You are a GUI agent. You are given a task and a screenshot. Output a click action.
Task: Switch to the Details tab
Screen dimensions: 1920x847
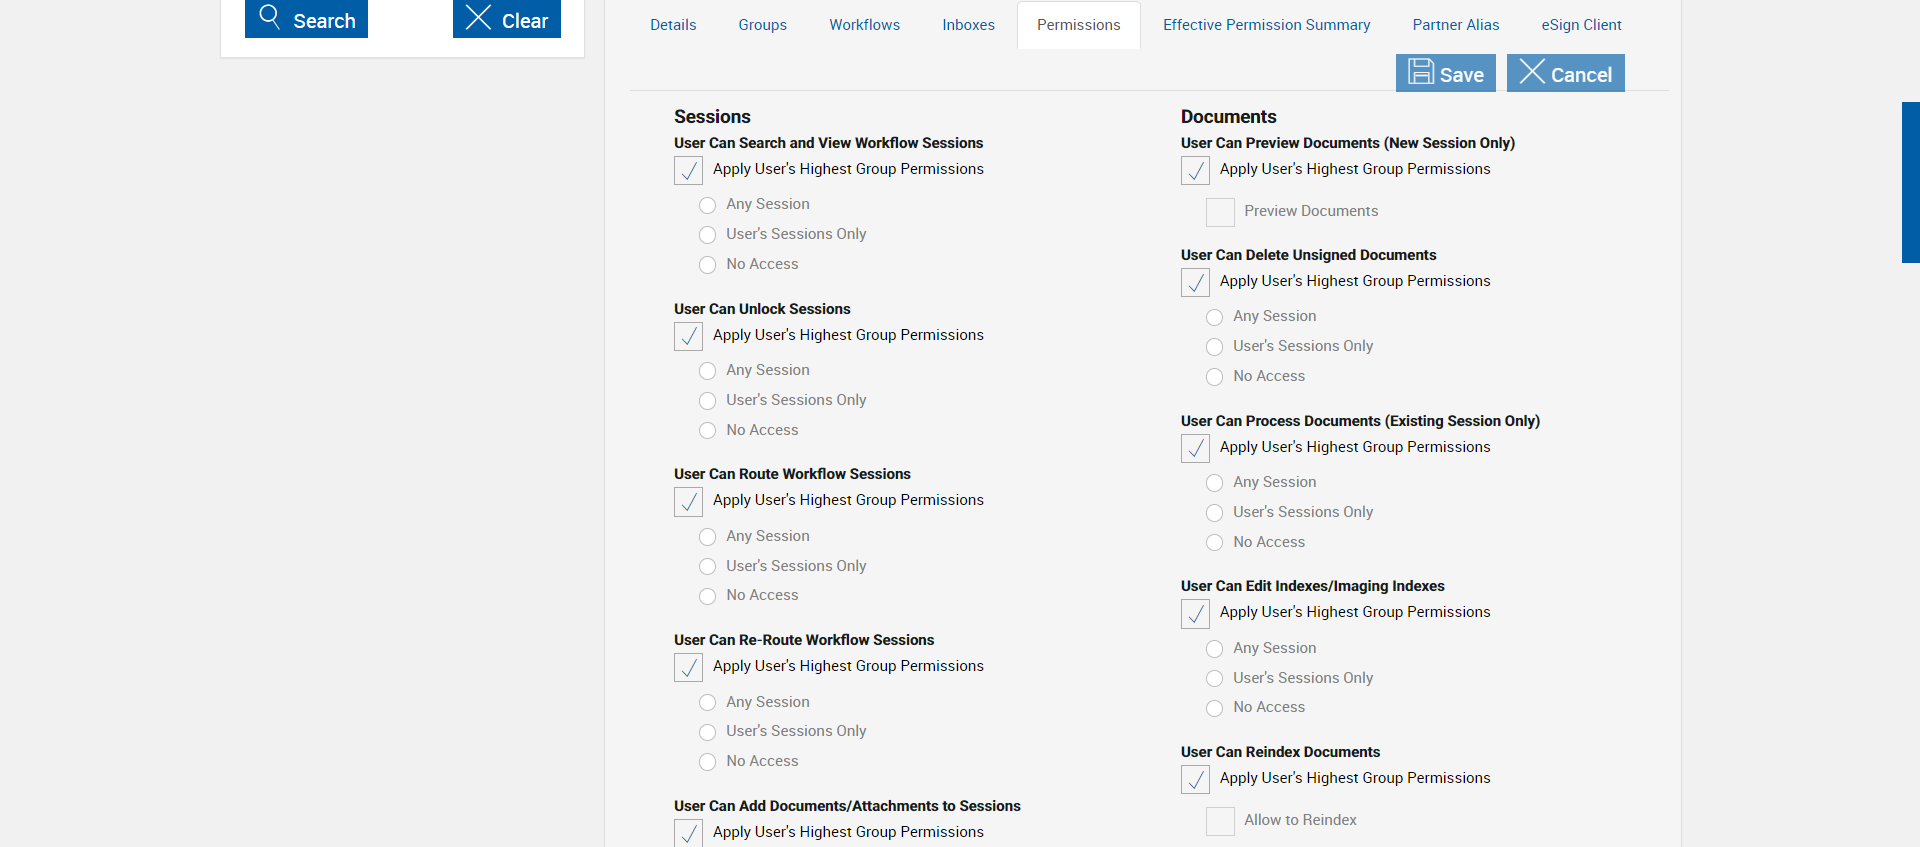coord(673,25)
